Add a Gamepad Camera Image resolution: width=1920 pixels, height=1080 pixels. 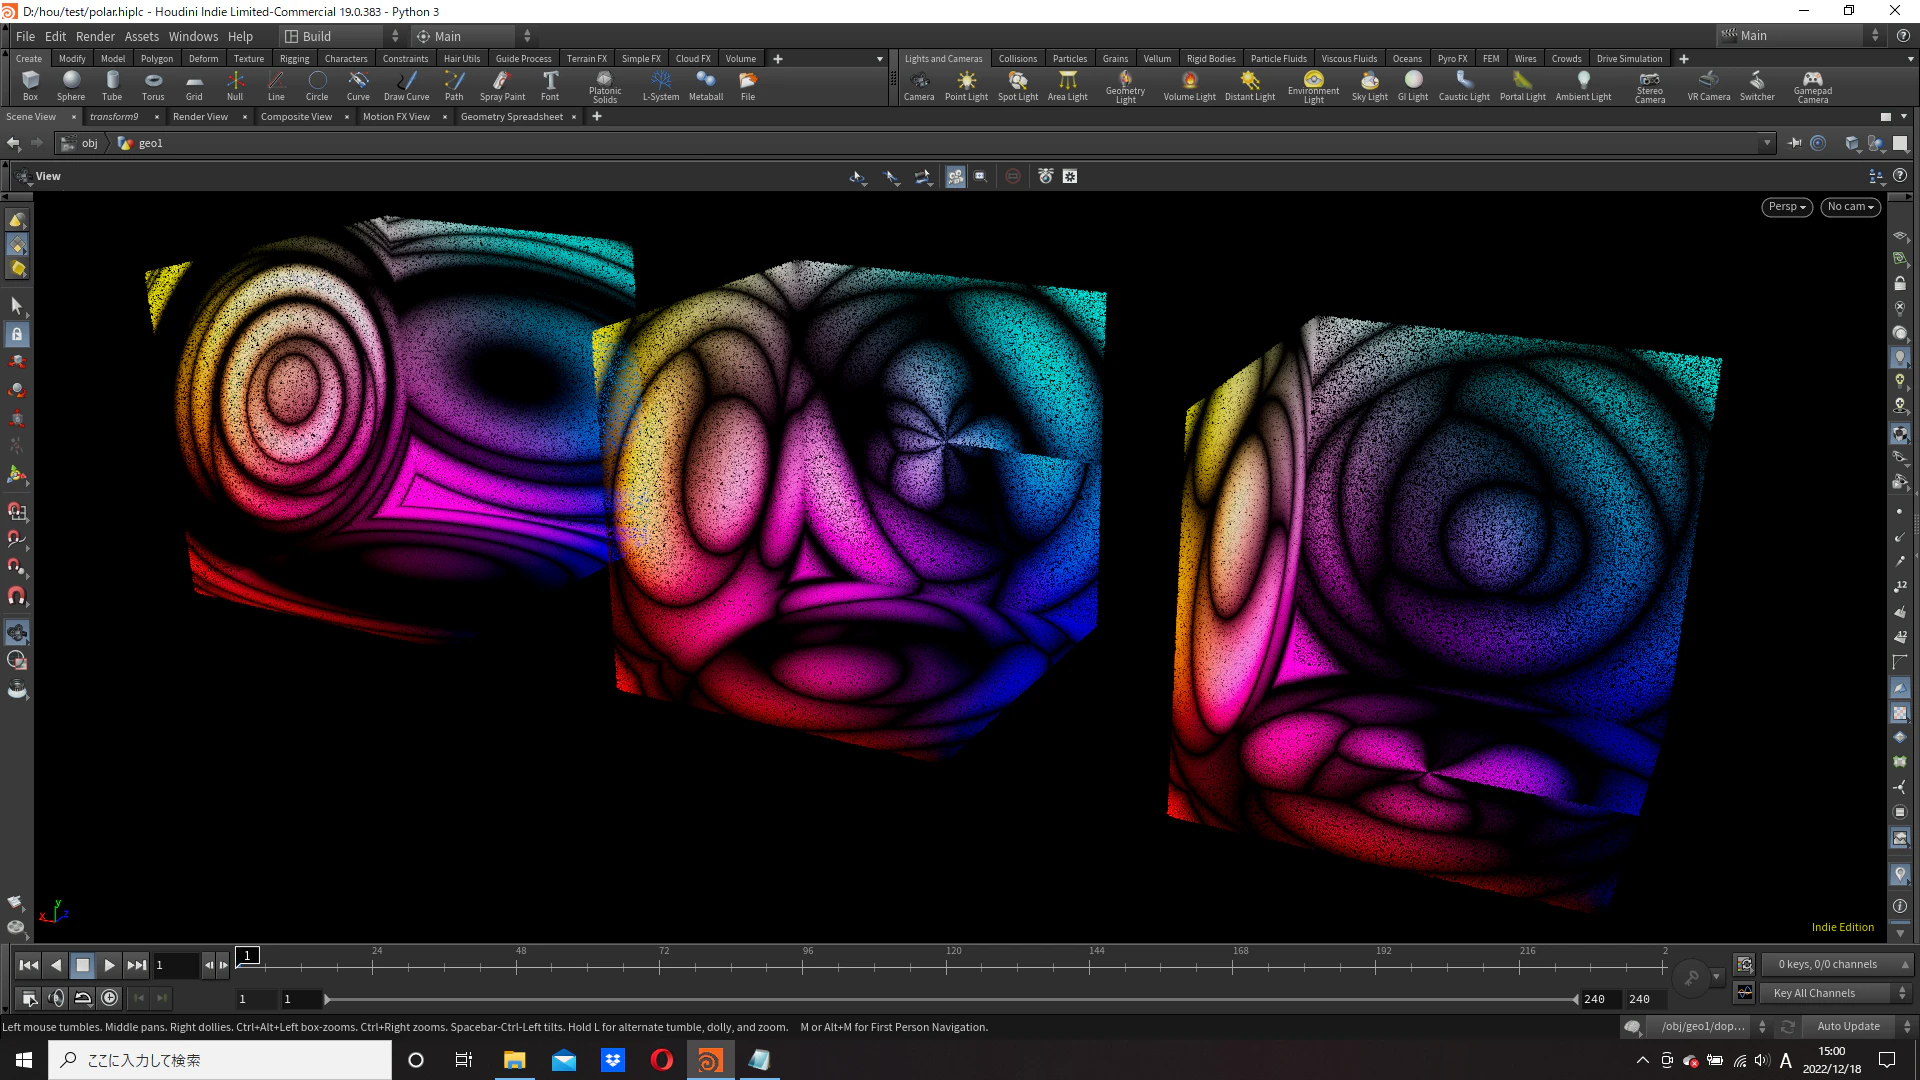coord(1812,87)
